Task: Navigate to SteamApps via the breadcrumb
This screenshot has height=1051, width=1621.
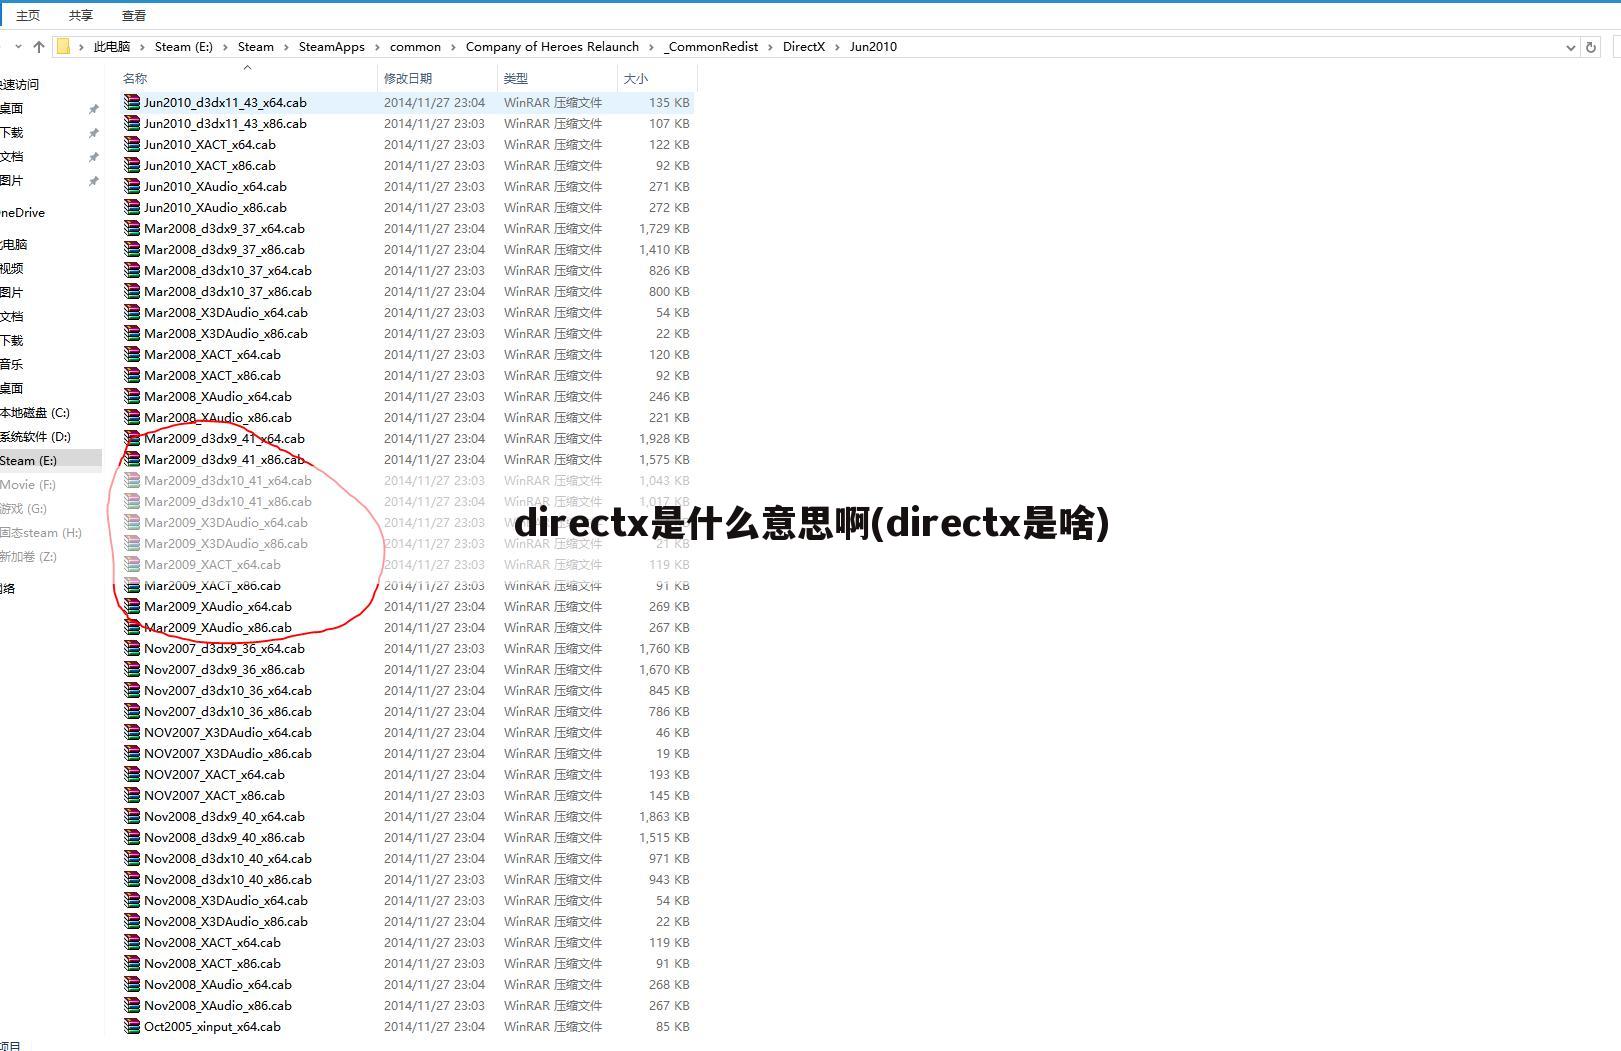Action: tap(332, 46)
